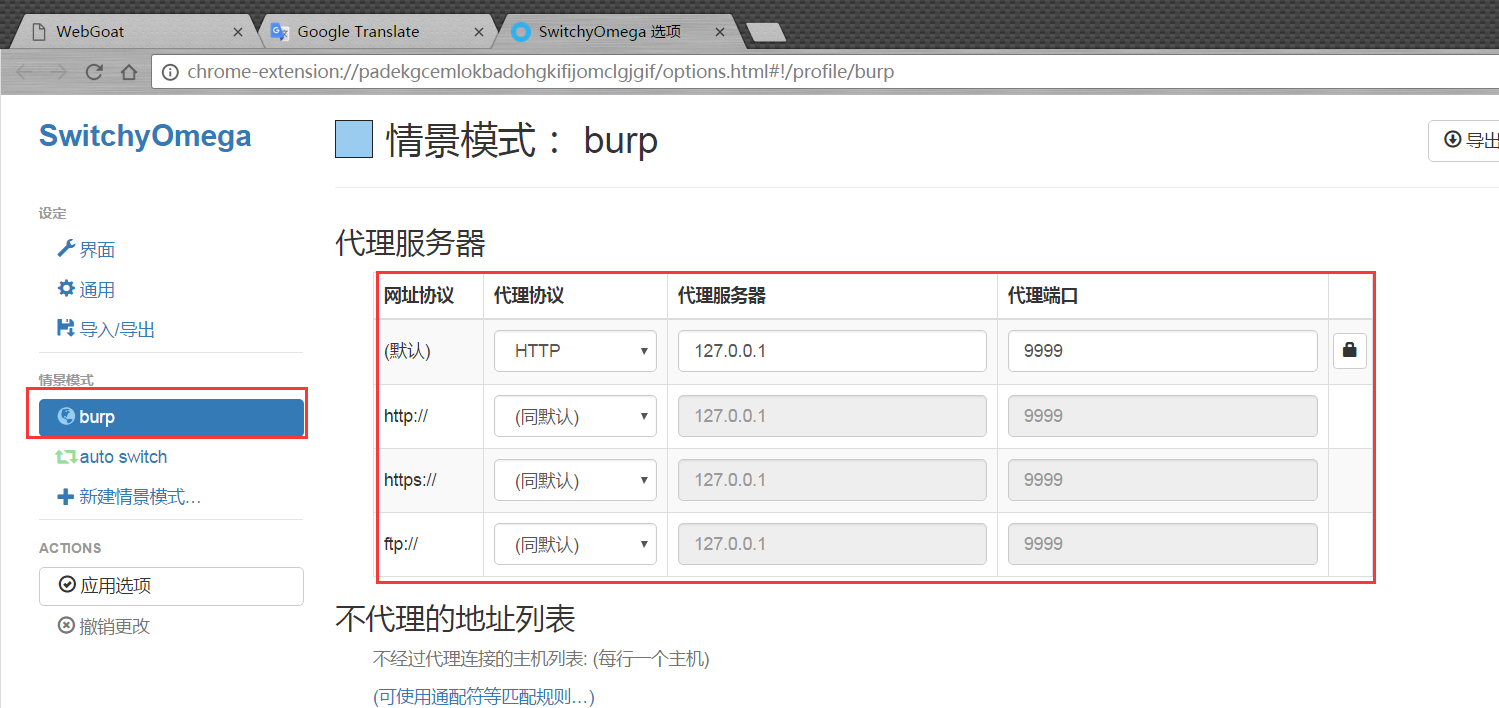Screen dimensions: 1499x708
Task: Click the http:// row port field
Action: 1162,416
